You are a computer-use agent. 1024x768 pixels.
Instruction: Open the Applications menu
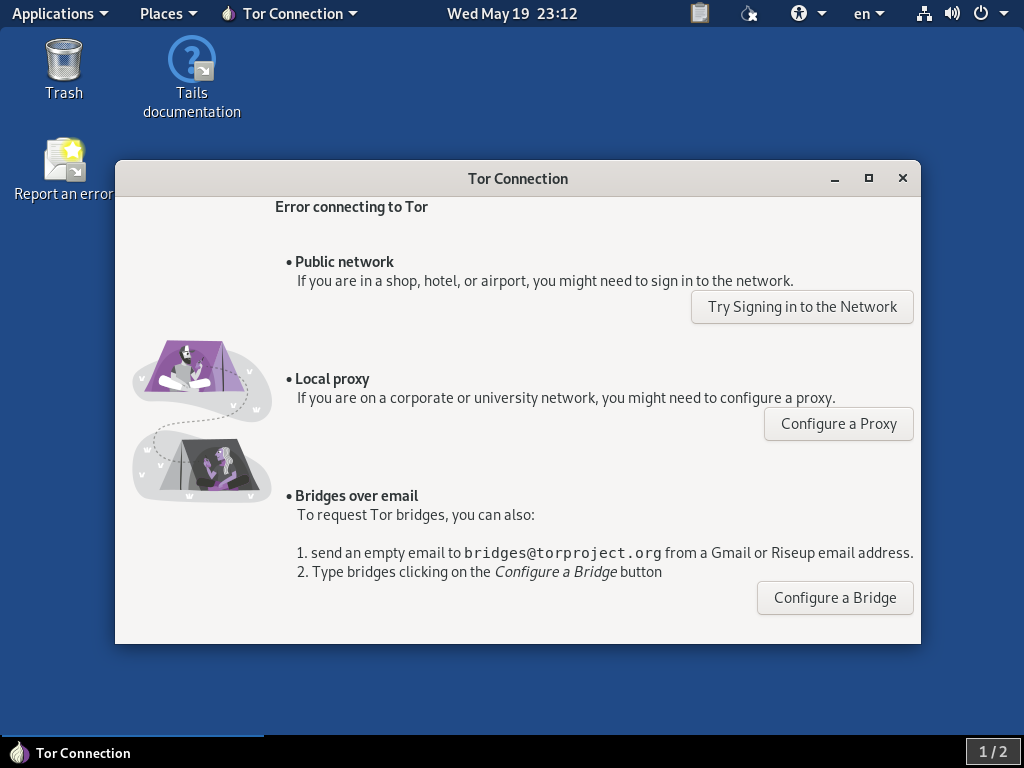60,13
